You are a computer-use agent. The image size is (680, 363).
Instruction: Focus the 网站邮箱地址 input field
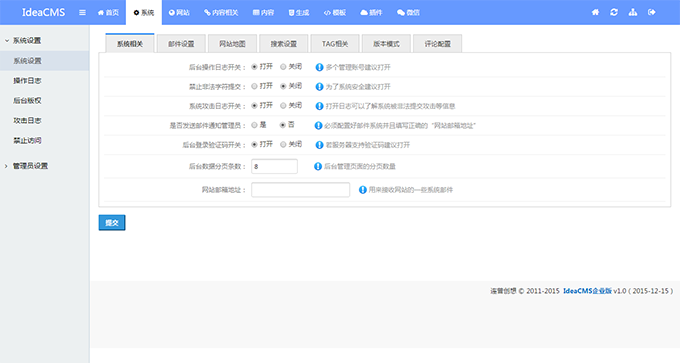[x=301, y=190]
